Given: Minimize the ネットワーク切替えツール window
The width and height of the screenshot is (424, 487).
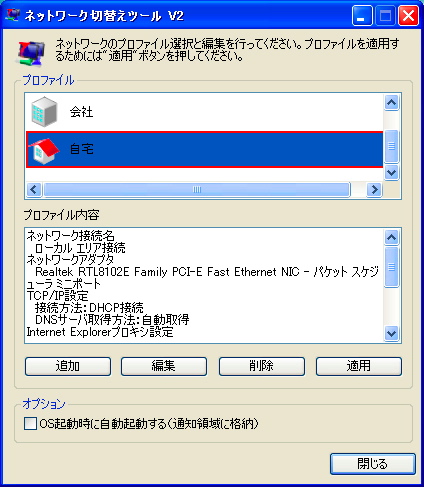Looking at the screenshot, I should [362, 16].
